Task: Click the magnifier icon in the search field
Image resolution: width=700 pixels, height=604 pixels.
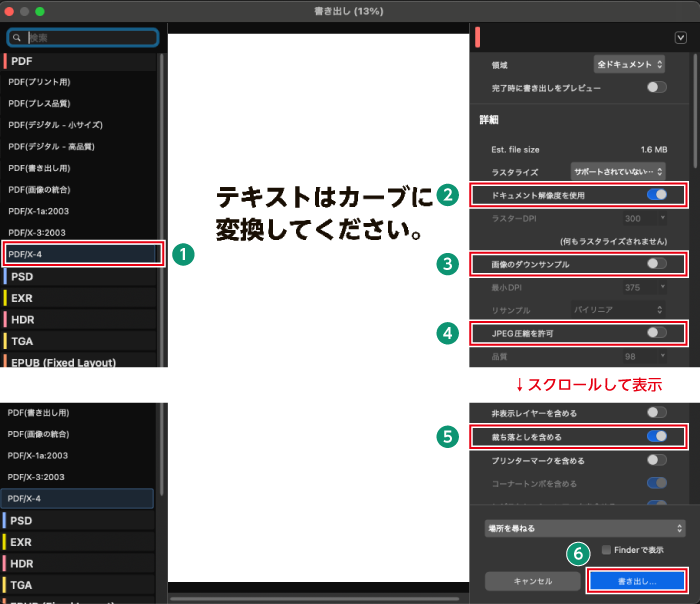Action: pos(18,37)
